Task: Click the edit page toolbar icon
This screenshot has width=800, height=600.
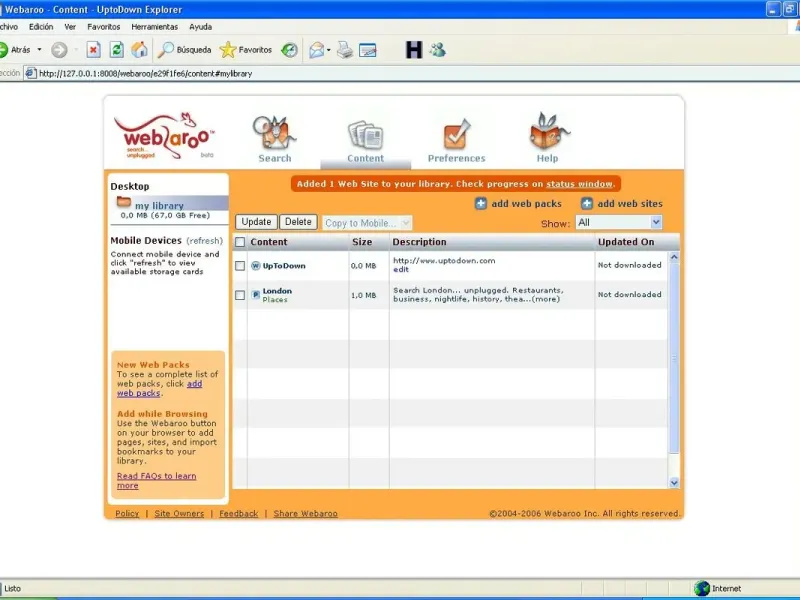Action: pos(367,50)
